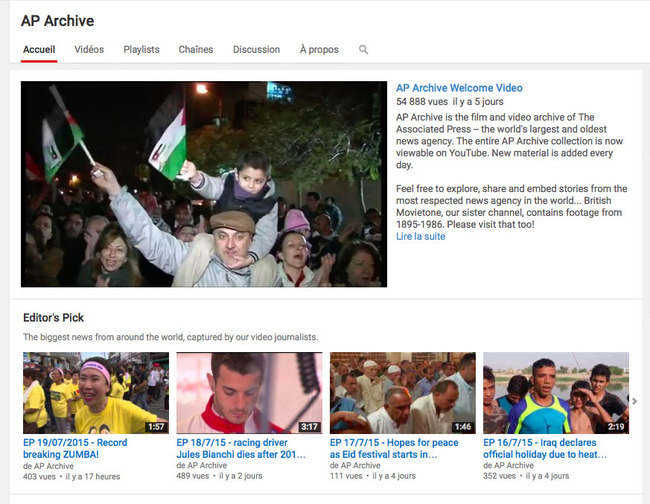
Task: Click 'de AP Archive' under the Iraq holiday video
Action: click(x=509, y=465)
